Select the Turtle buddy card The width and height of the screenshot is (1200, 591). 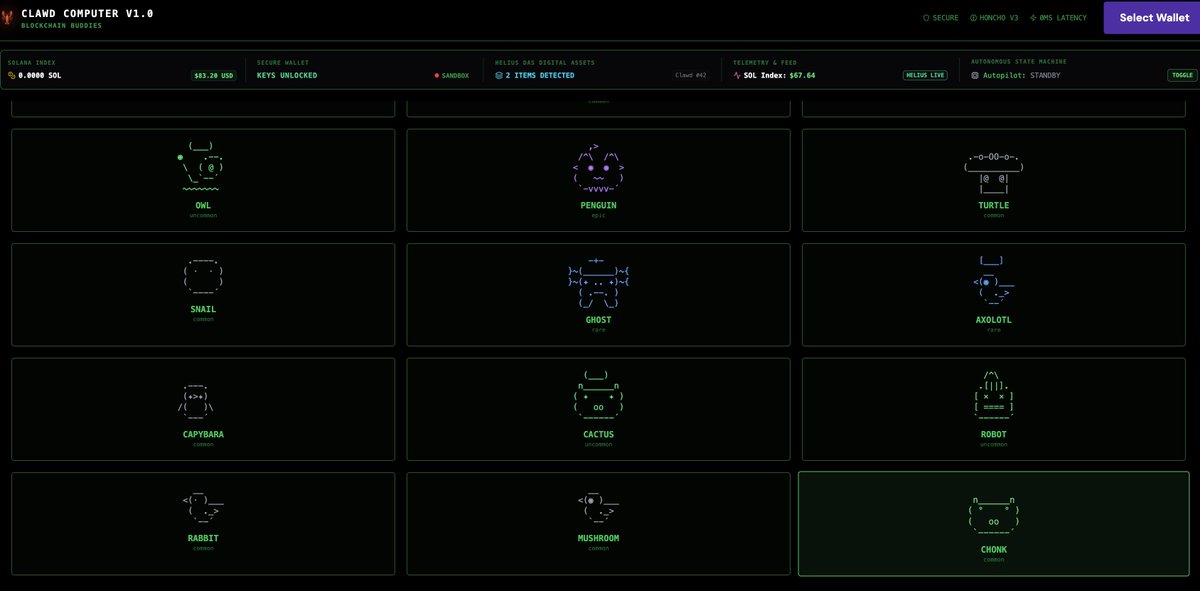(994, 182)
